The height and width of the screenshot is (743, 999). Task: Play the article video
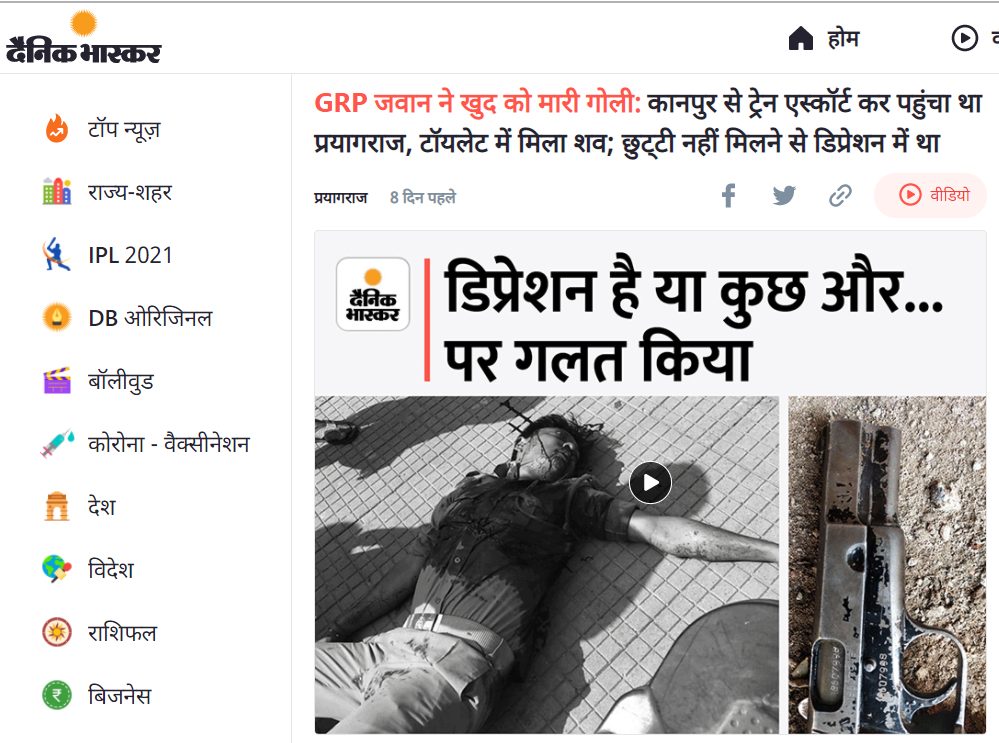(650, 482)
